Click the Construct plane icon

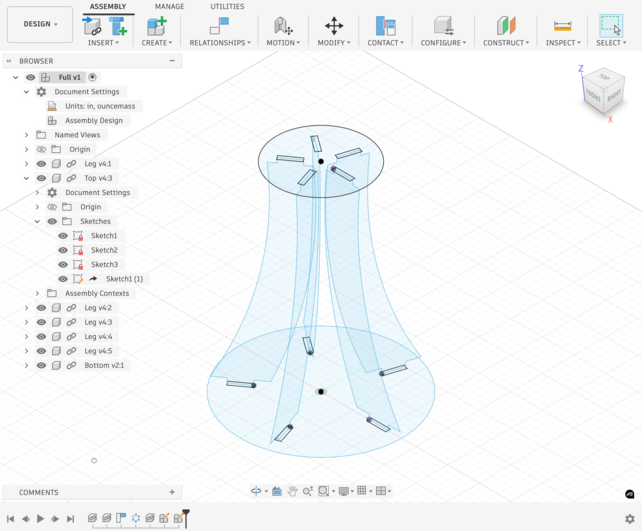pyautogui.click(x=506, y=26)
